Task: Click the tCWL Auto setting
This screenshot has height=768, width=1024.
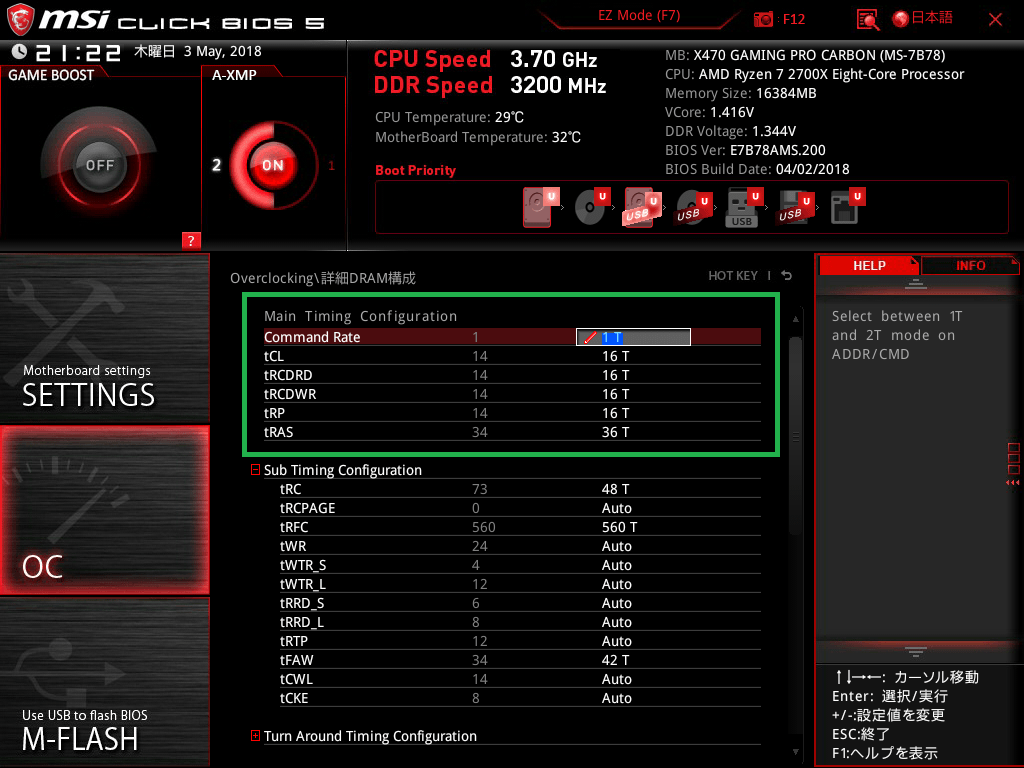Action: [x=616, y=679]
